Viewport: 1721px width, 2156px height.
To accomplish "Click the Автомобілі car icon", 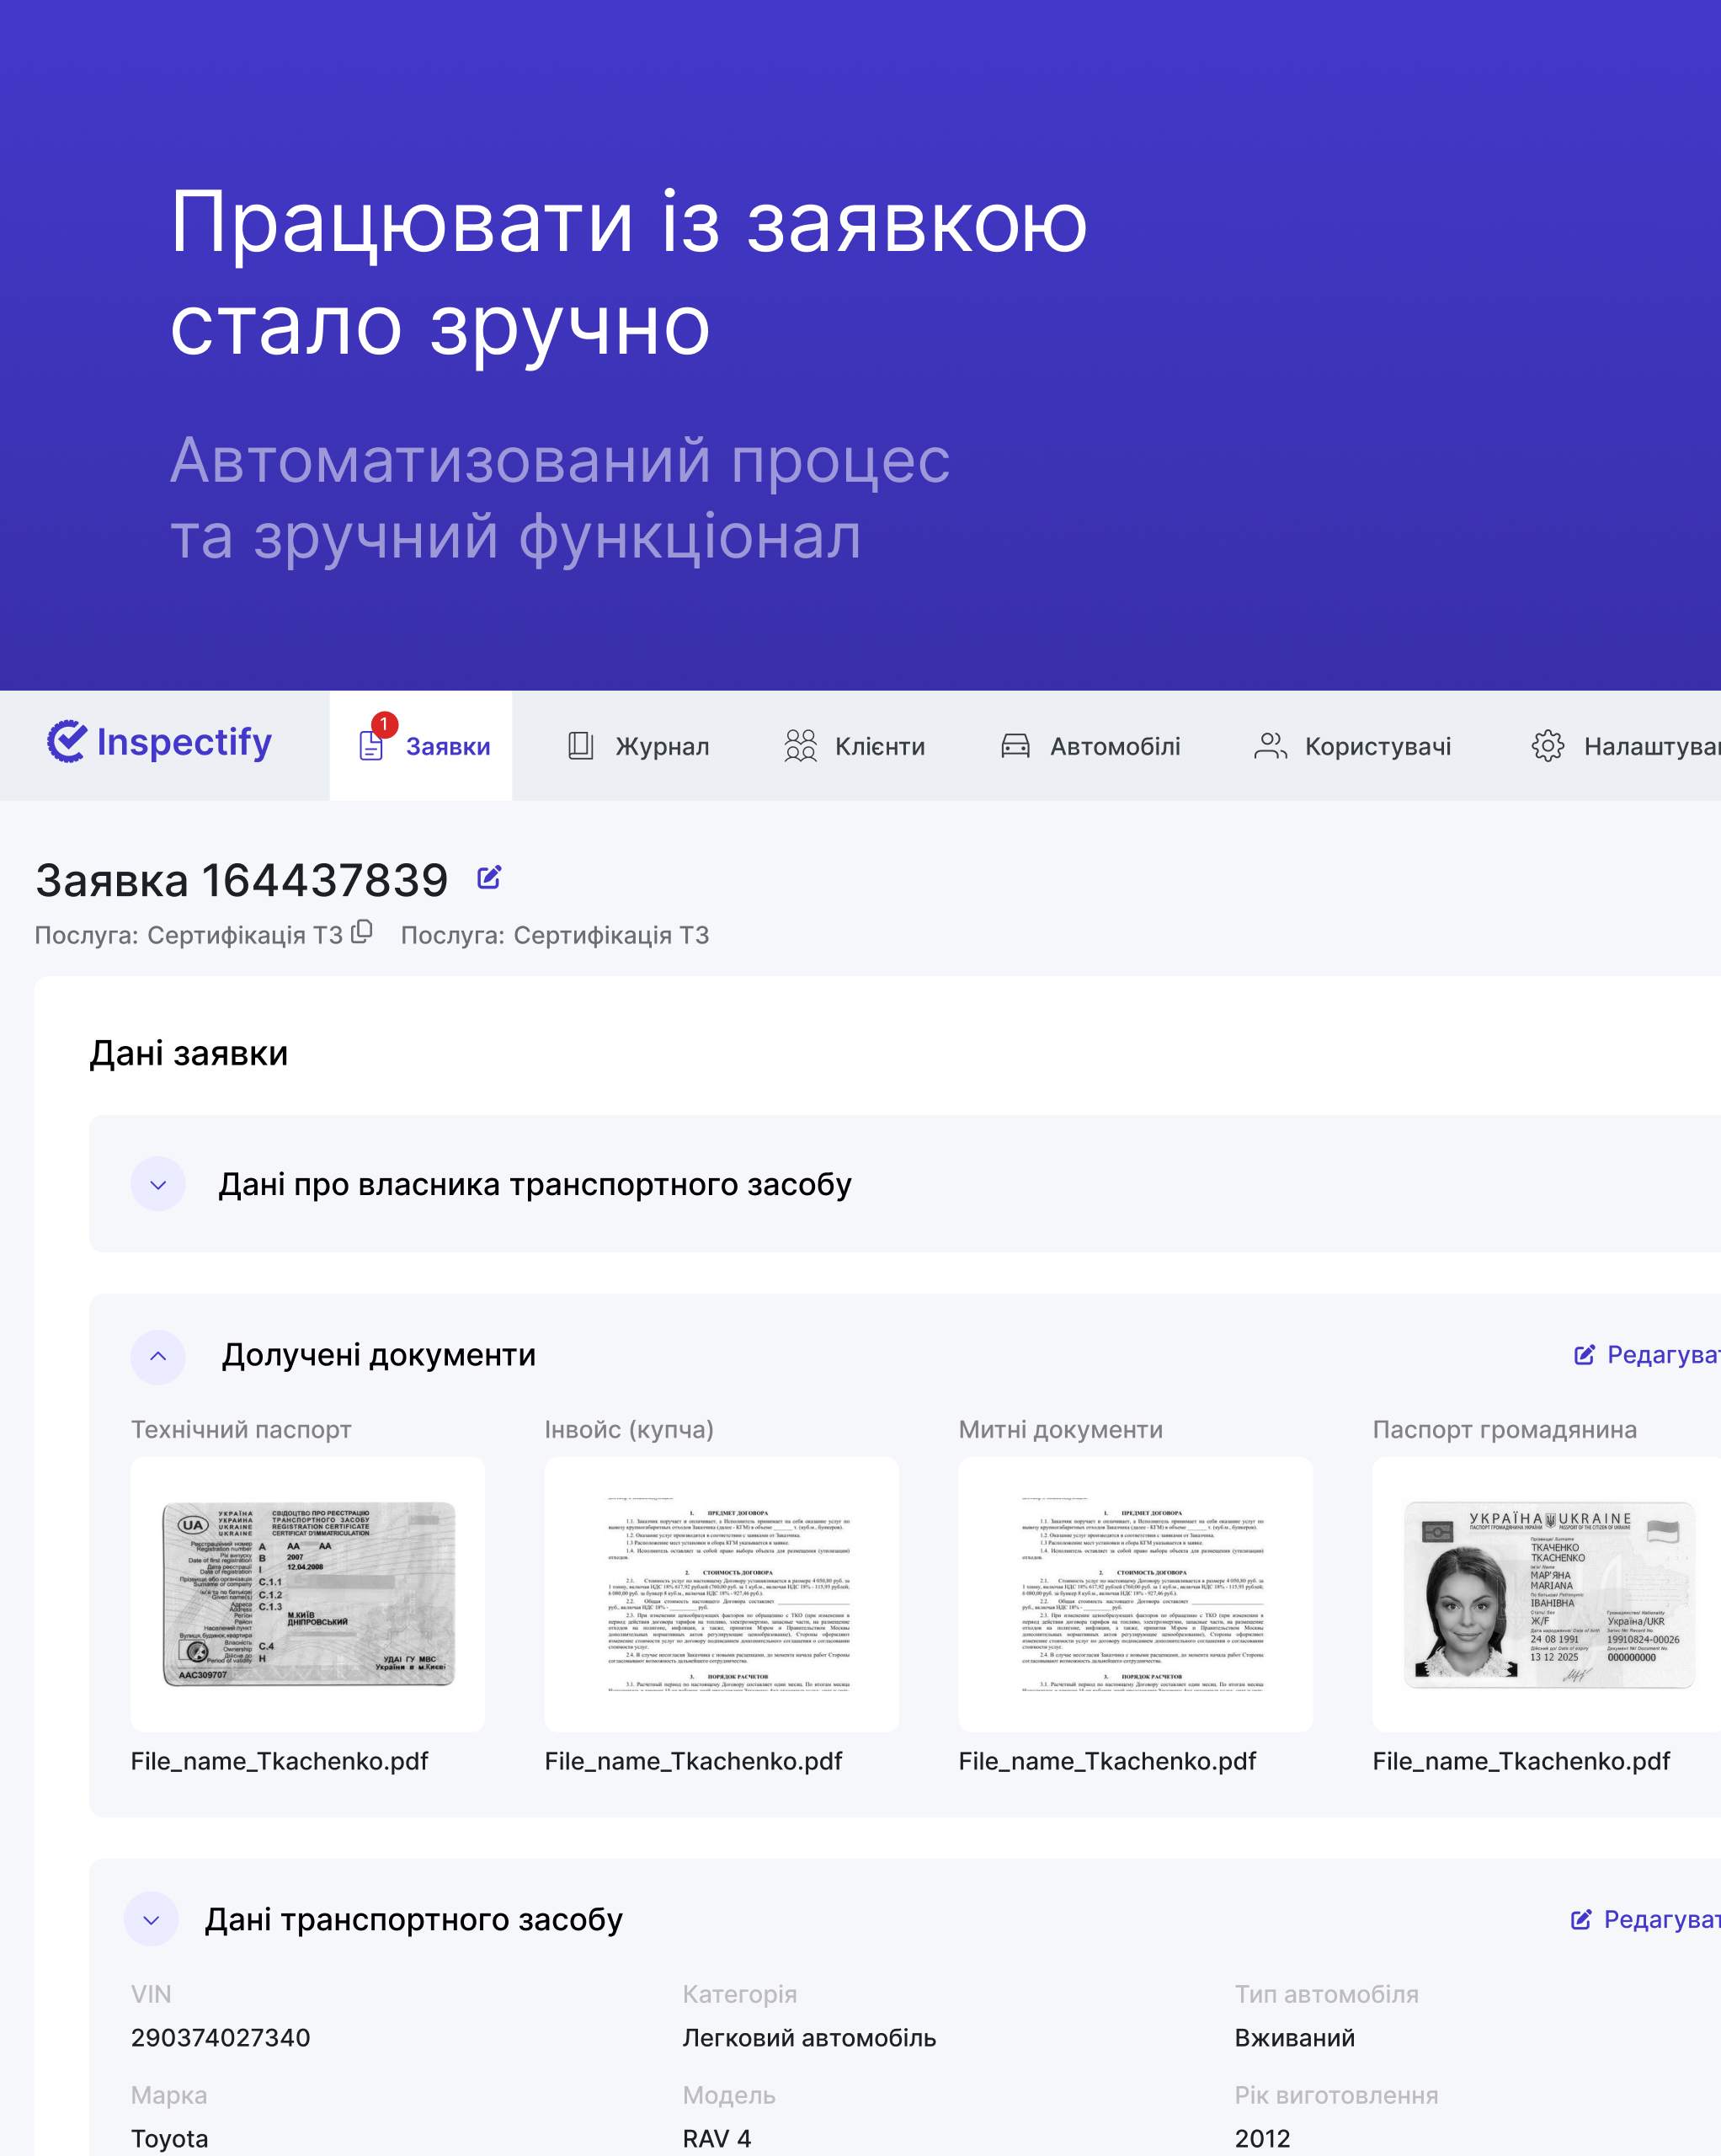I will tap(1015, 746).
